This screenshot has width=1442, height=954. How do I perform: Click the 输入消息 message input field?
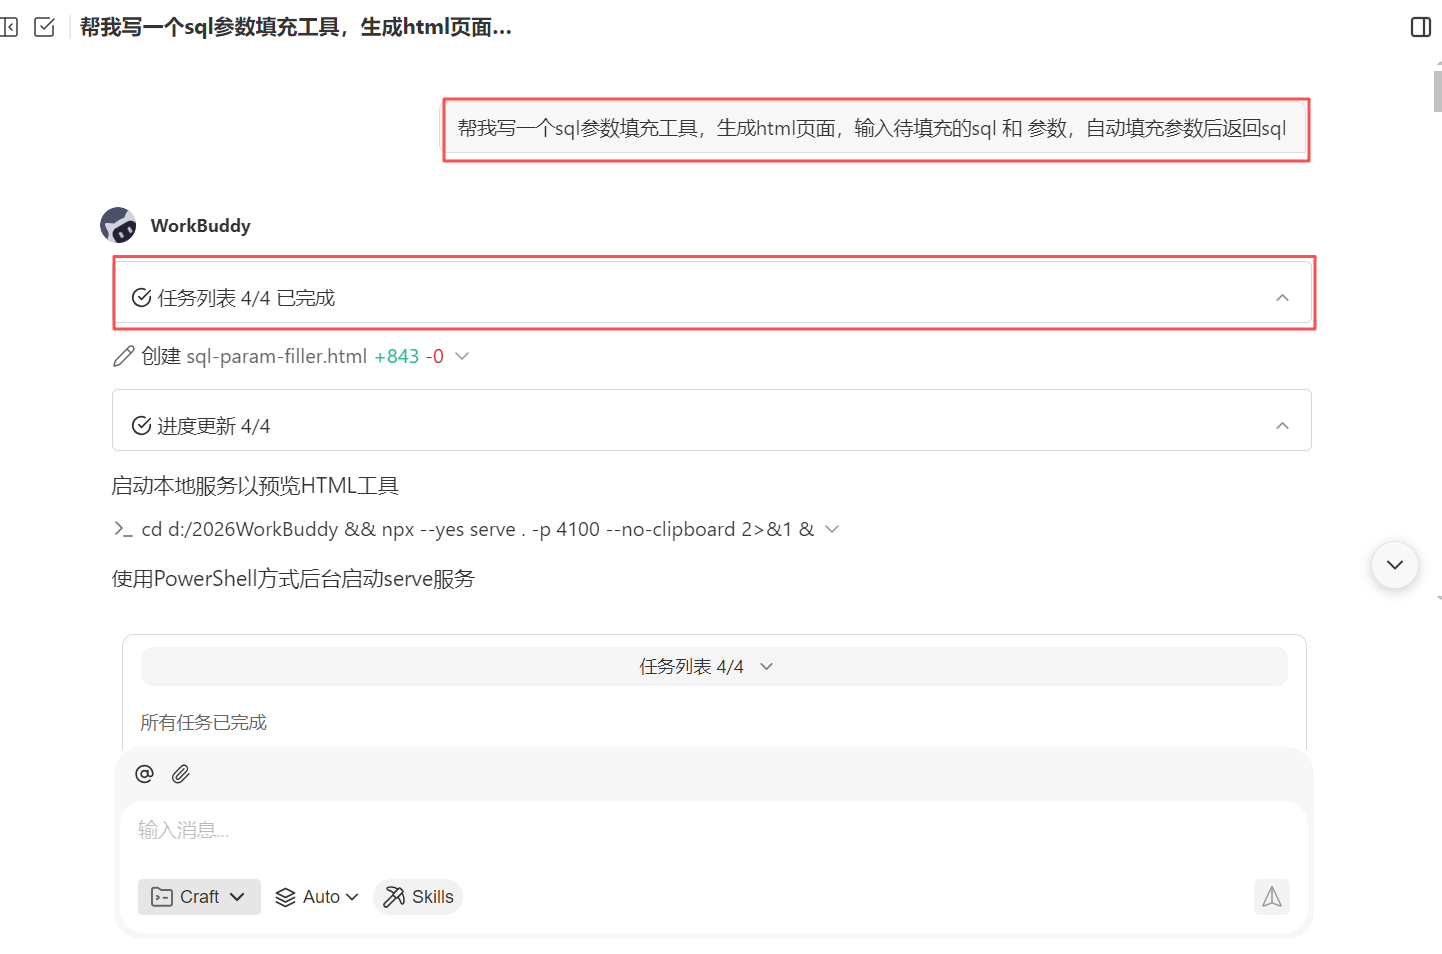pos(500,830)
